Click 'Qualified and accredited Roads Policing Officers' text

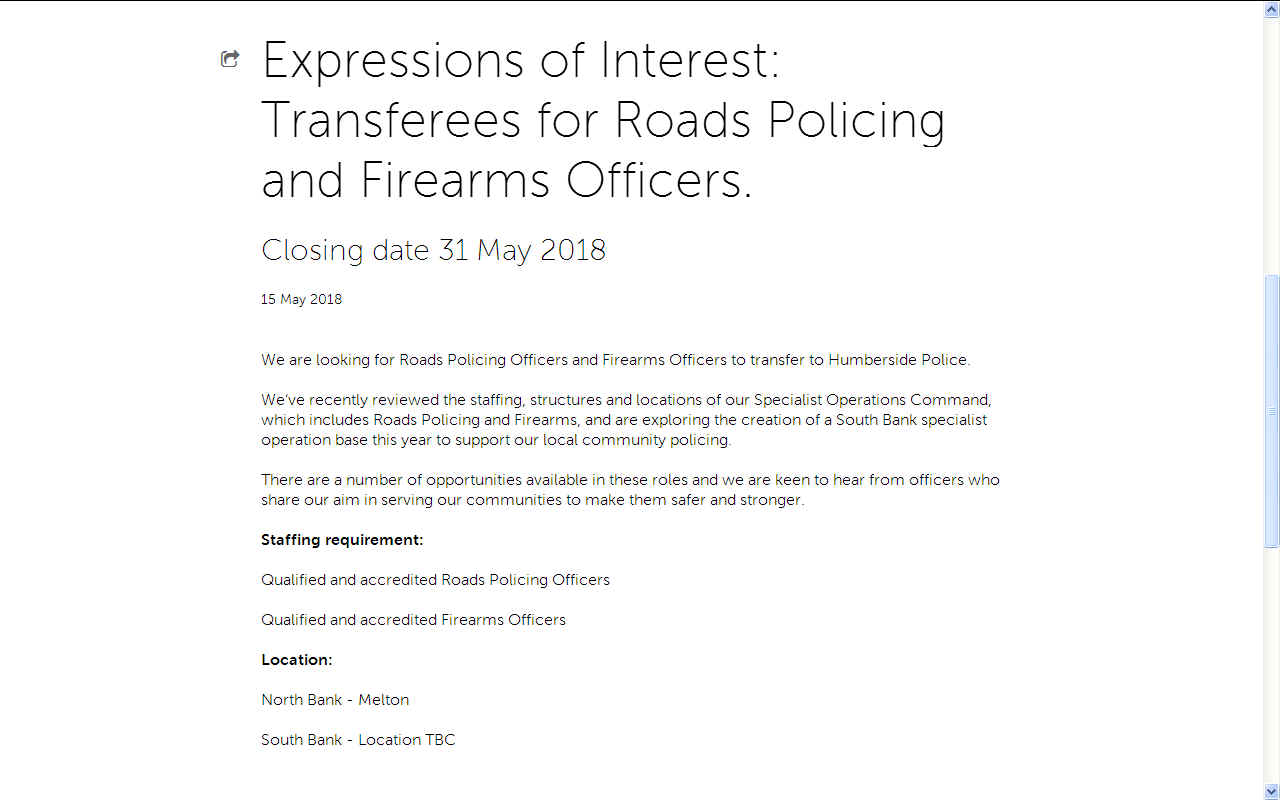435,580
